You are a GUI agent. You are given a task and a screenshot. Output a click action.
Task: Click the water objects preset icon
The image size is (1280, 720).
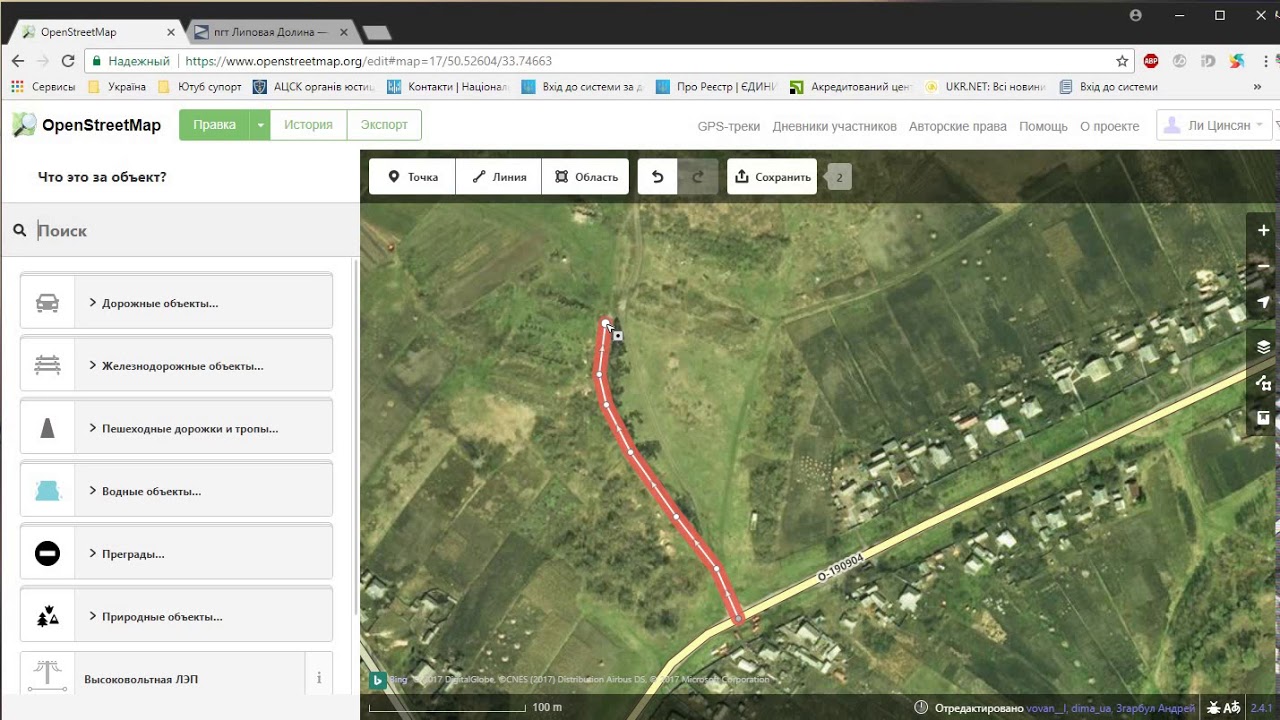point(47,491)
